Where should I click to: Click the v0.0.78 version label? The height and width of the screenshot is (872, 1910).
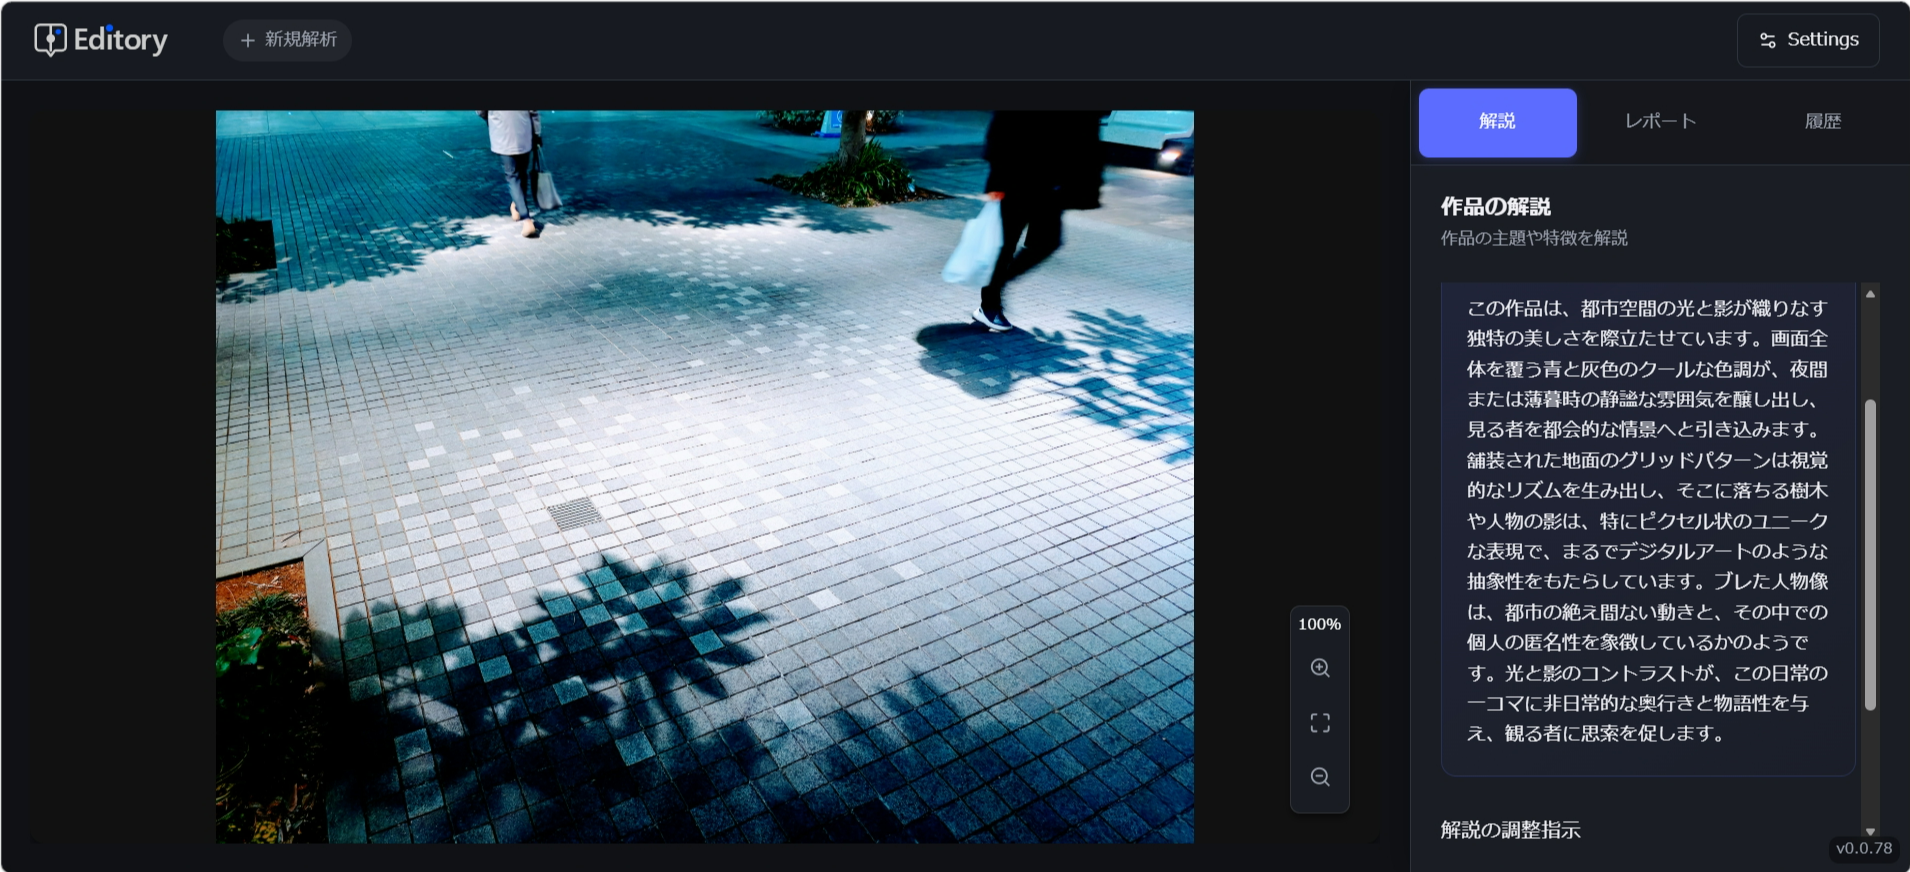[x=1864, y=848]
